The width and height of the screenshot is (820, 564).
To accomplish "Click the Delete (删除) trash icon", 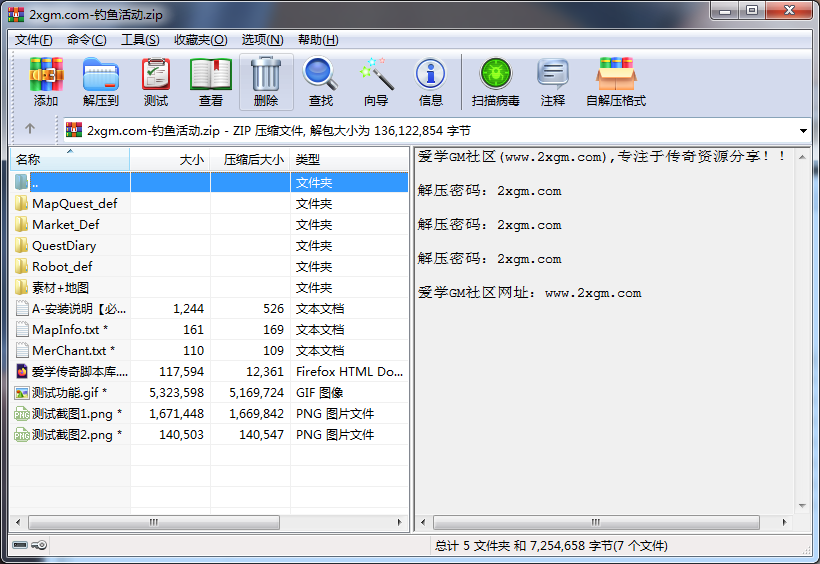I will [266, 74].
